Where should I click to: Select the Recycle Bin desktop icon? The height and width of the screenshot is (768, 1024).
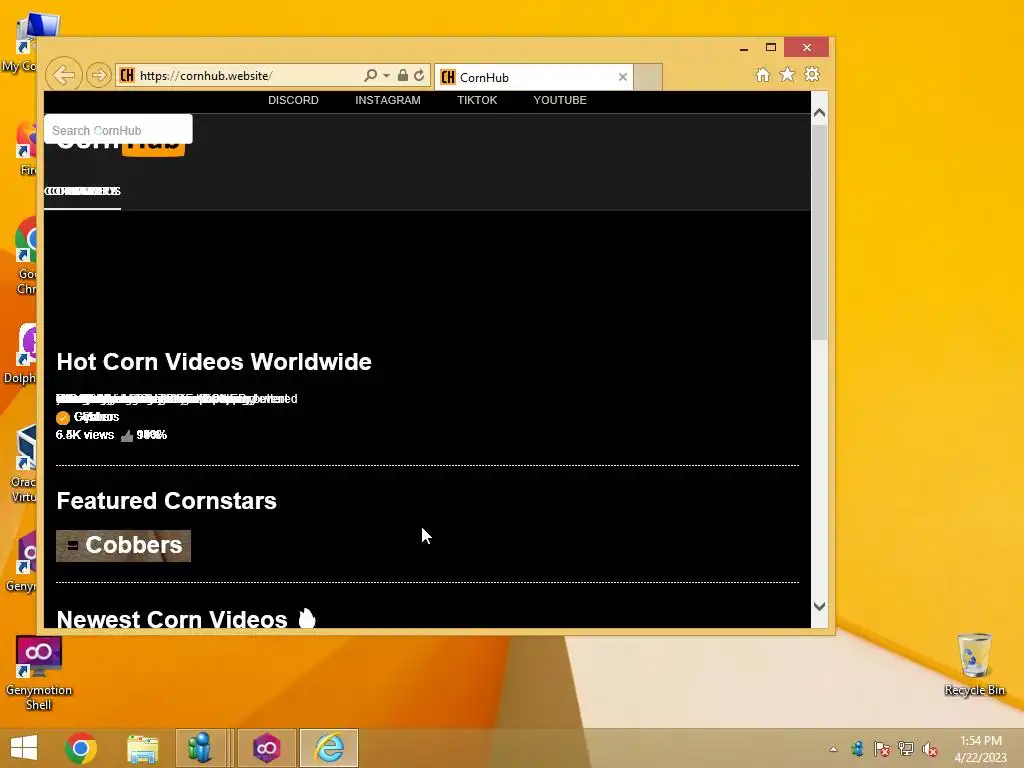(974, 664)
